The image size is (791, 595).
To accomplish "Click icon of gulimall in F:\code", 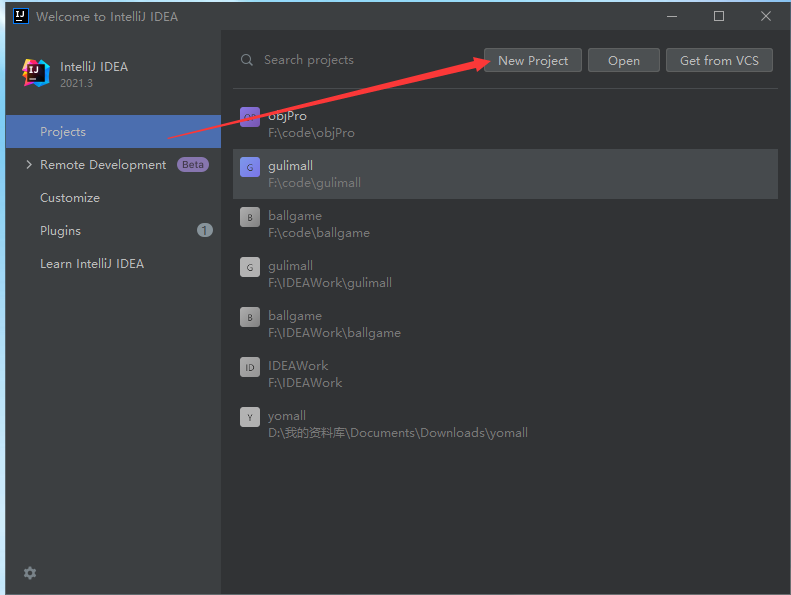I will 250,167.
